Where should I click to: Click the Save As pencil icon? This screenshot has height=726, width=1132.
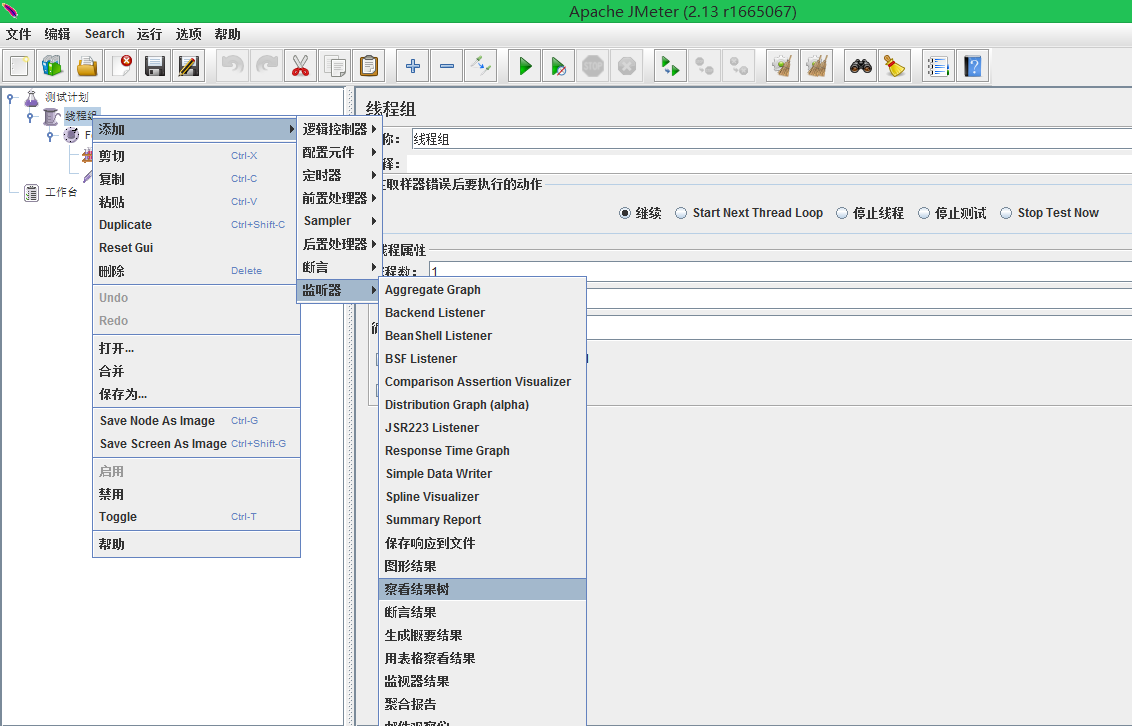click(188, 66)
